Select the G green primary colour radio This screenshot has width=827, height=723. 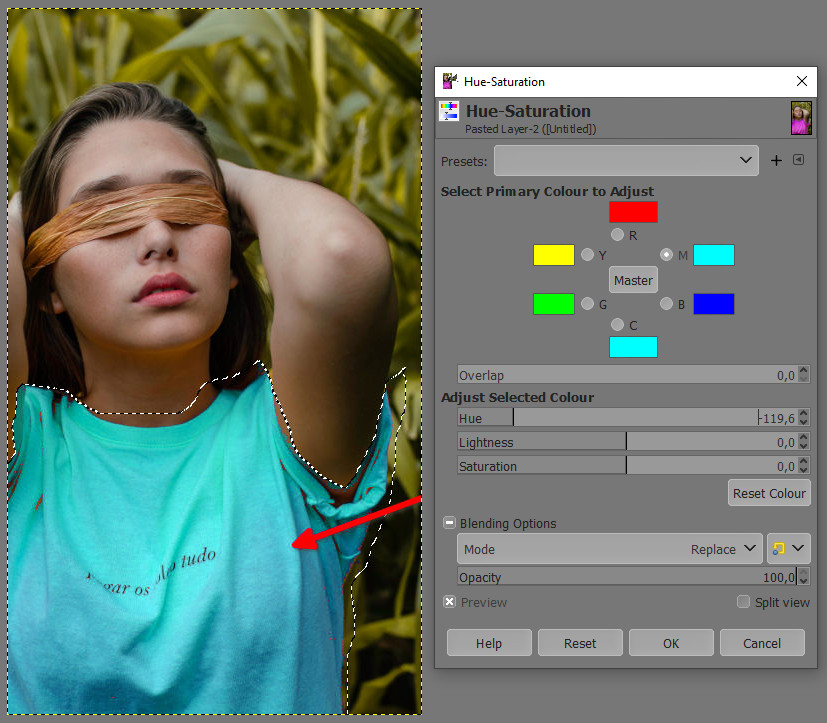point(587,303)
